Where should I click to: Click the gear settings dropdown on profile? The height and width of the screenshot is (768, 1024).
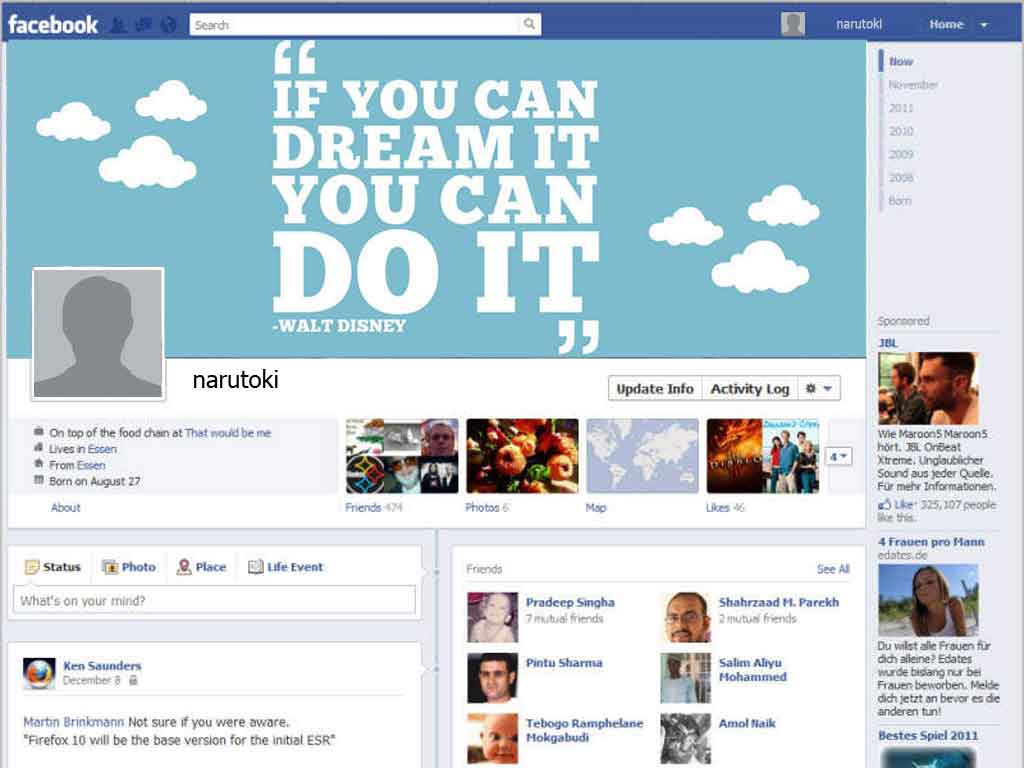pyautogui.click(x=819, y=389)
